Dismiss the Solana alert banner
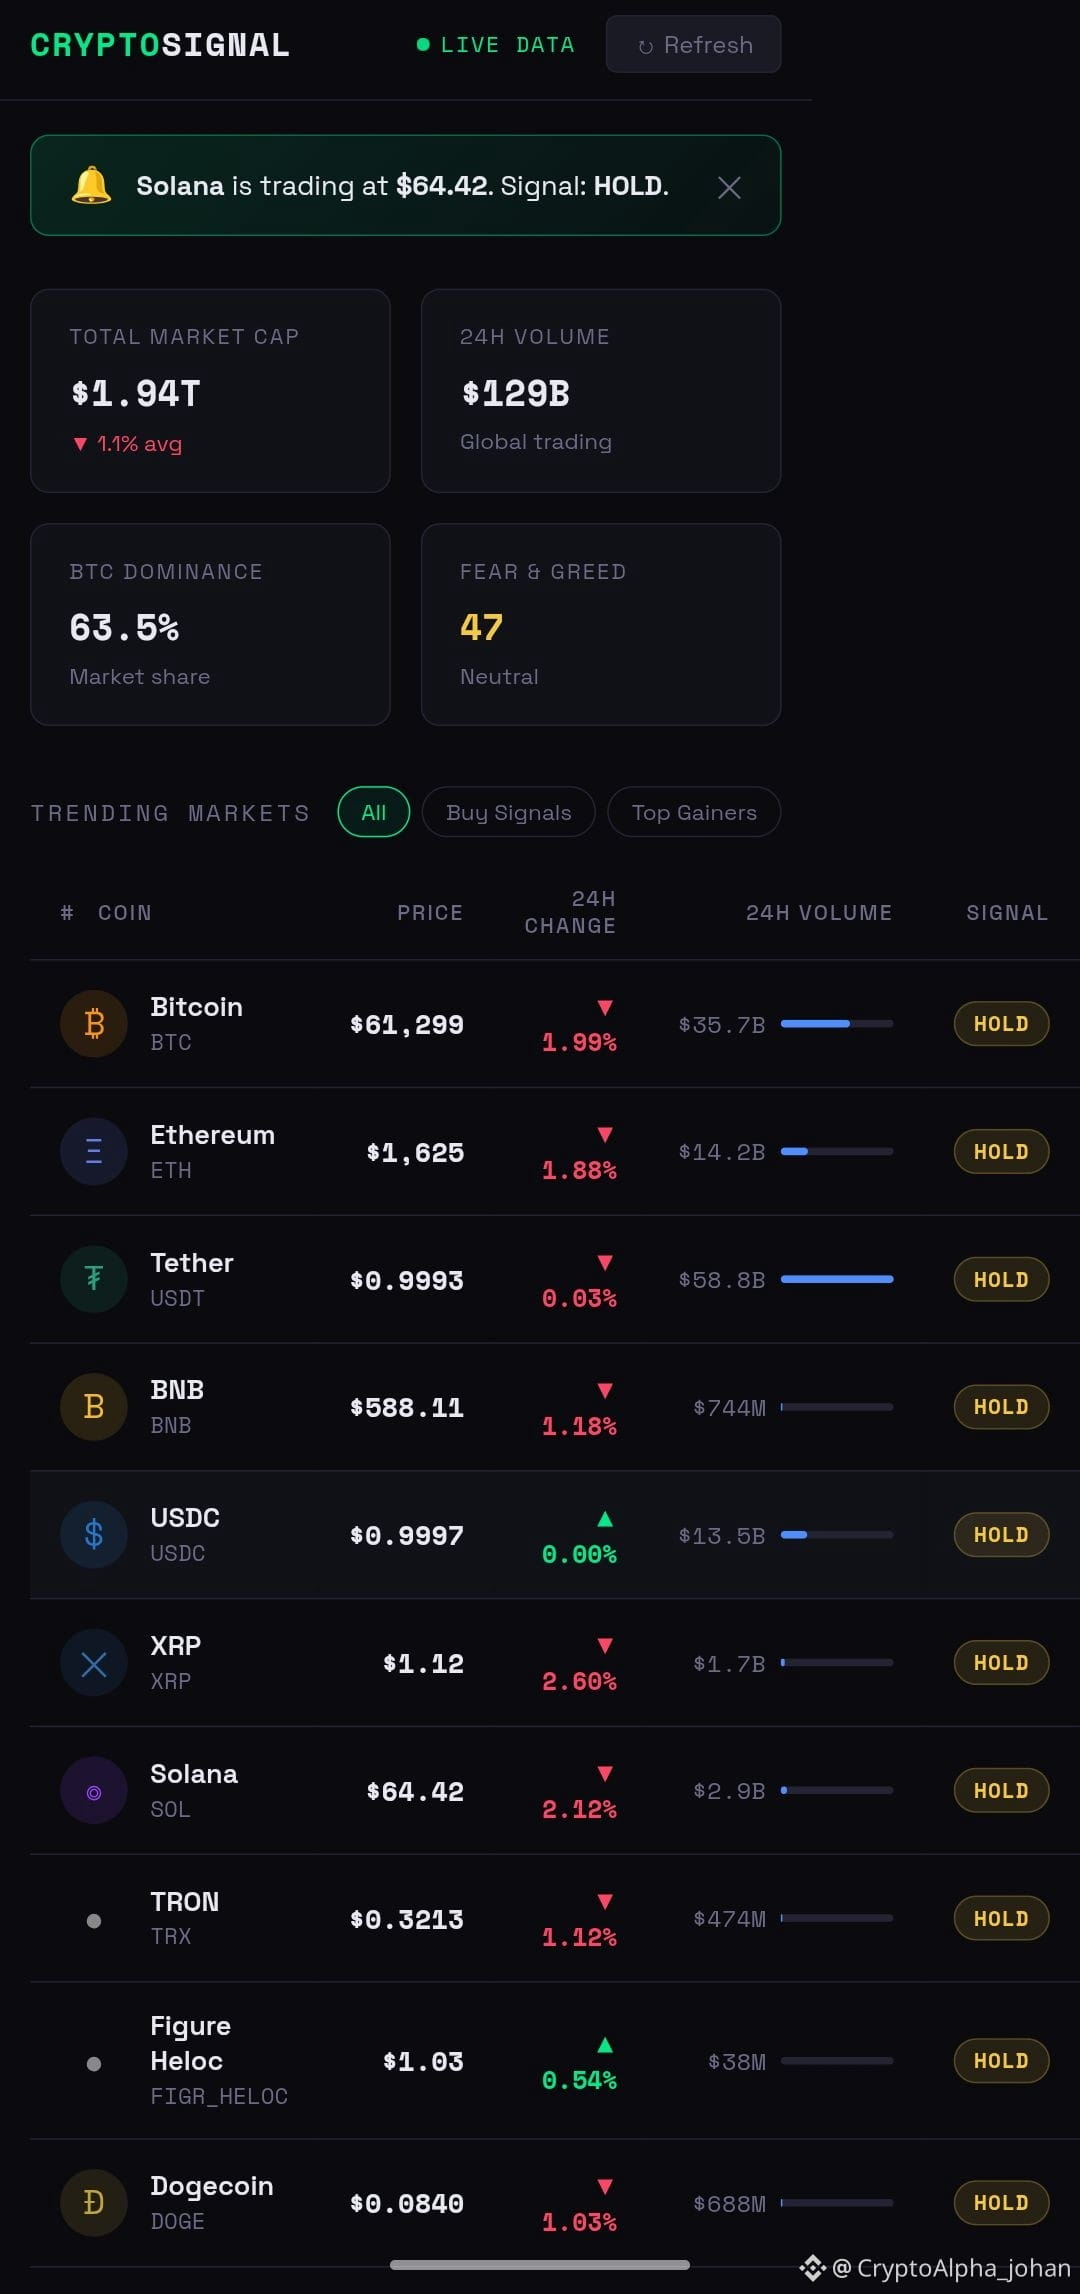Image resolution: width=1080 pixels, height=2294 pixels. 729,187
